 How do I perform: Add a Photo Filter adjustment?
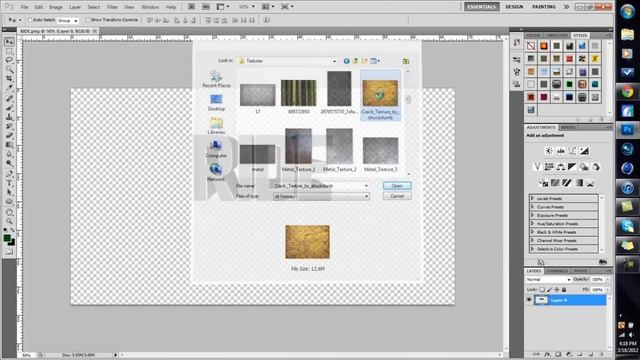pyautogui.click(x=584, y=167)
